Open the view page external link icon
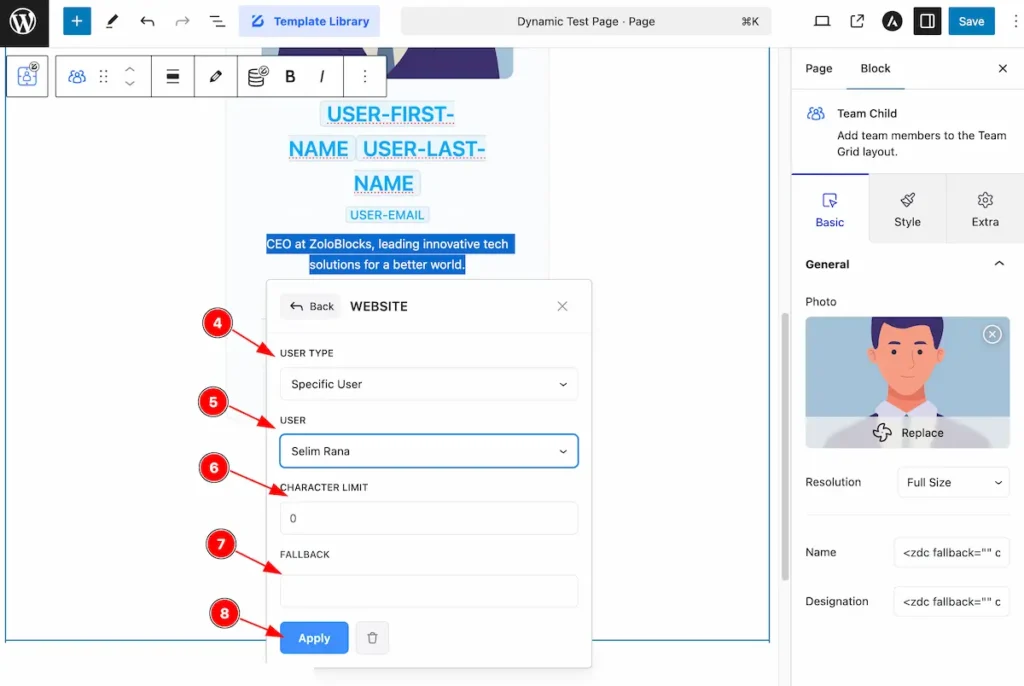Image resolution: width=1024 pixels, height=686 pixels. click(x=857, y=22)
